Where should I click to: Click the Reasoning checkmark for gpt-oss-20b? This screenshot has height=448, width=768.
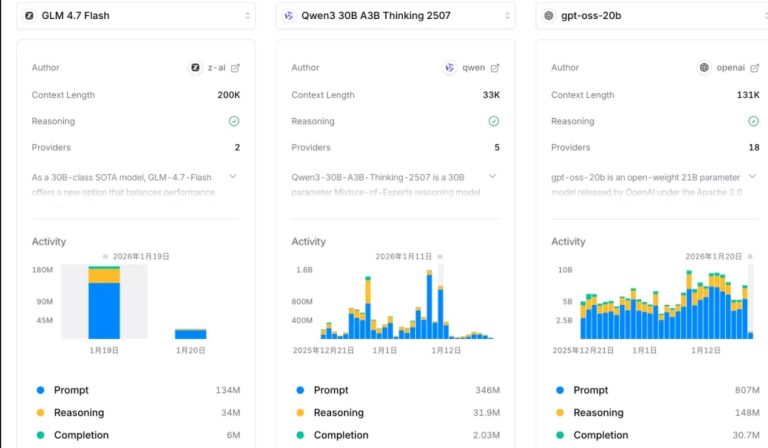(753, 121)
